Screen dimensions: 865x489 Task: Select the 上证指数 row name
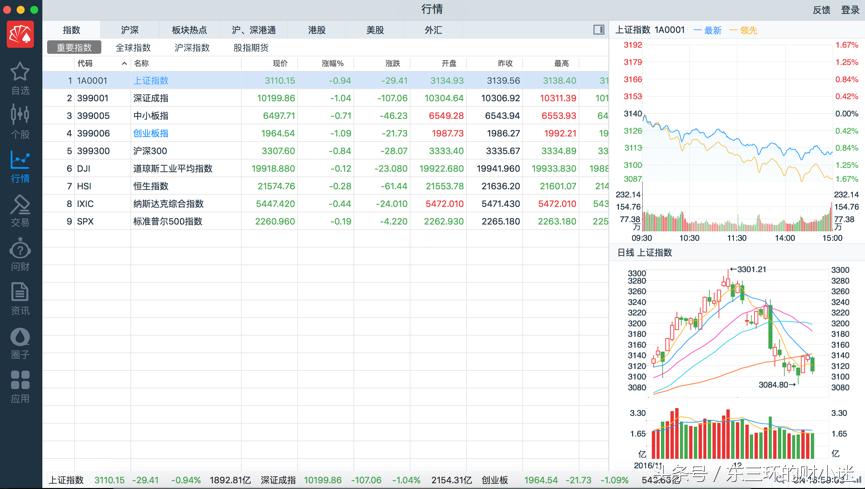(151, 81)
